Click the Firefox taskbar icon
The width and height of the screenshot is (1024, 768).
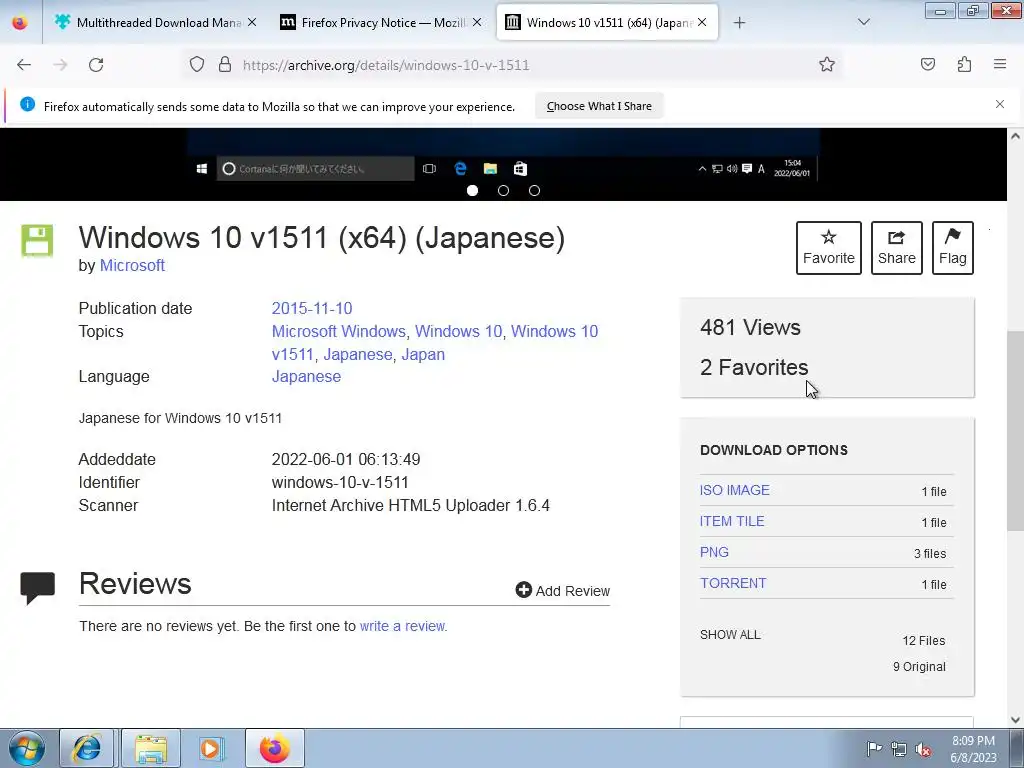pyautogui.click(x=275, y=748)
